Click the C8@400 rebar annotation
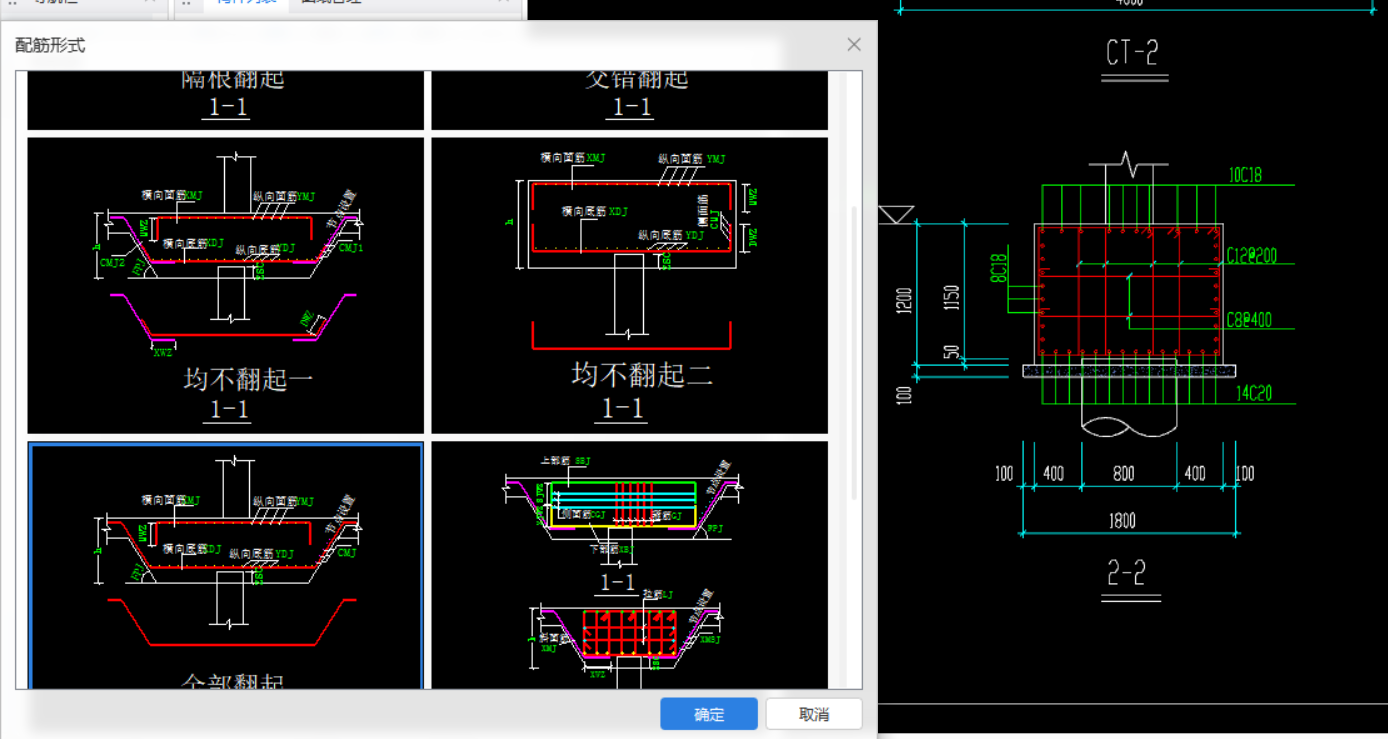Image resolution: width=1388 pixels, height=739 pixels. [1250, 320]
